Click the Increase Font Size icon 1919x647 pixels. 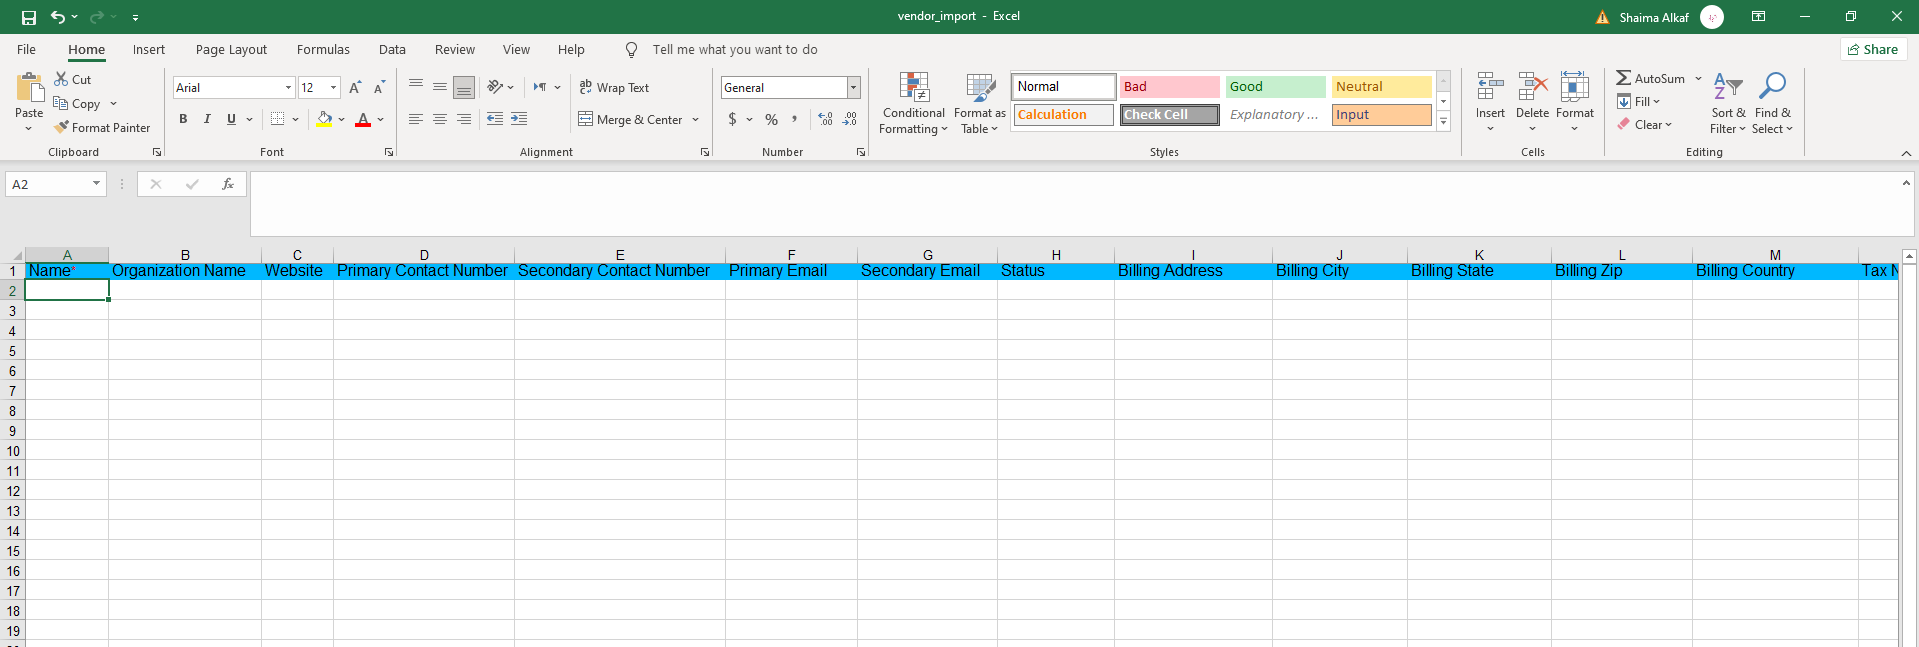(355, 88)
